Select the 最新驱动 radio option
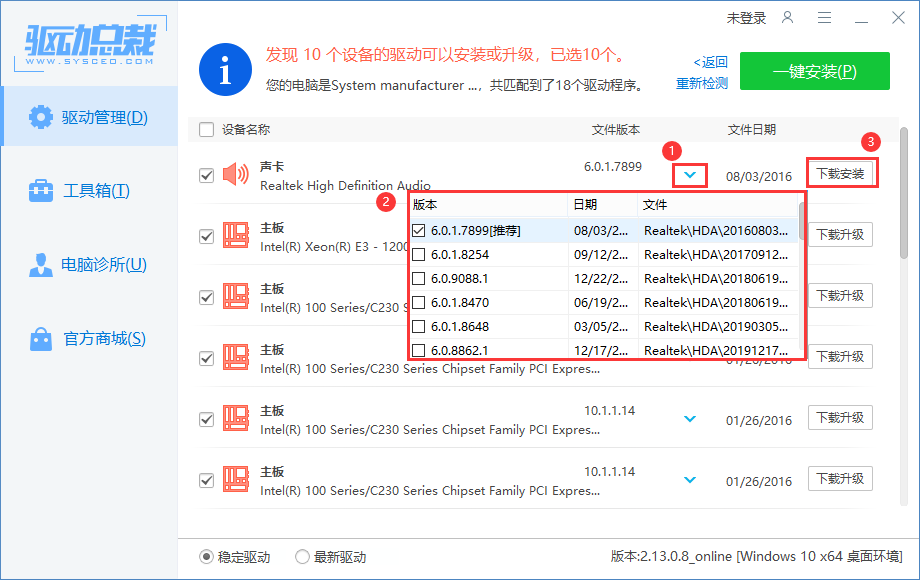The width and height of the screenshot is (920, 580). click(x=302, y=557)
